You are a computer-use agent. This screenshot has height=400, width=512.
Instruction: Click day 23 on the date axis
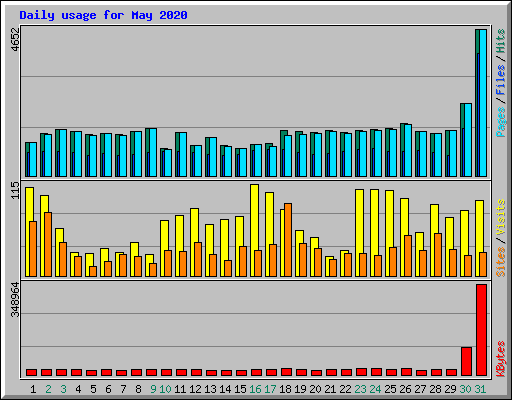pyautogui.click(x=360, y=389)
